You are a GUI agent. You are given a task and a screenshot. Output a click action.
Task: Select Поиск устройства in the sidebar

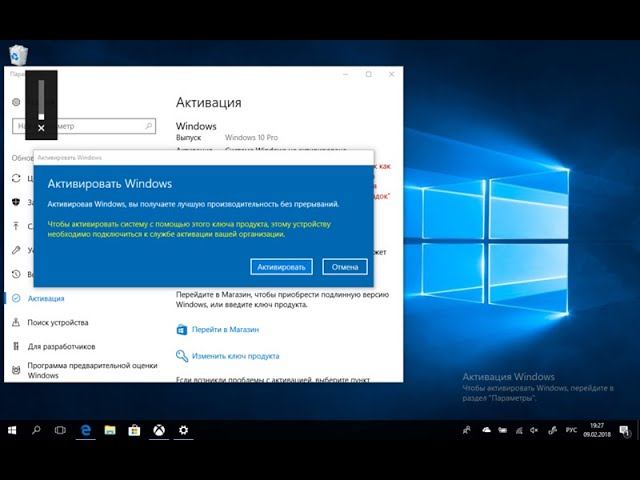(x=58, y=322)
